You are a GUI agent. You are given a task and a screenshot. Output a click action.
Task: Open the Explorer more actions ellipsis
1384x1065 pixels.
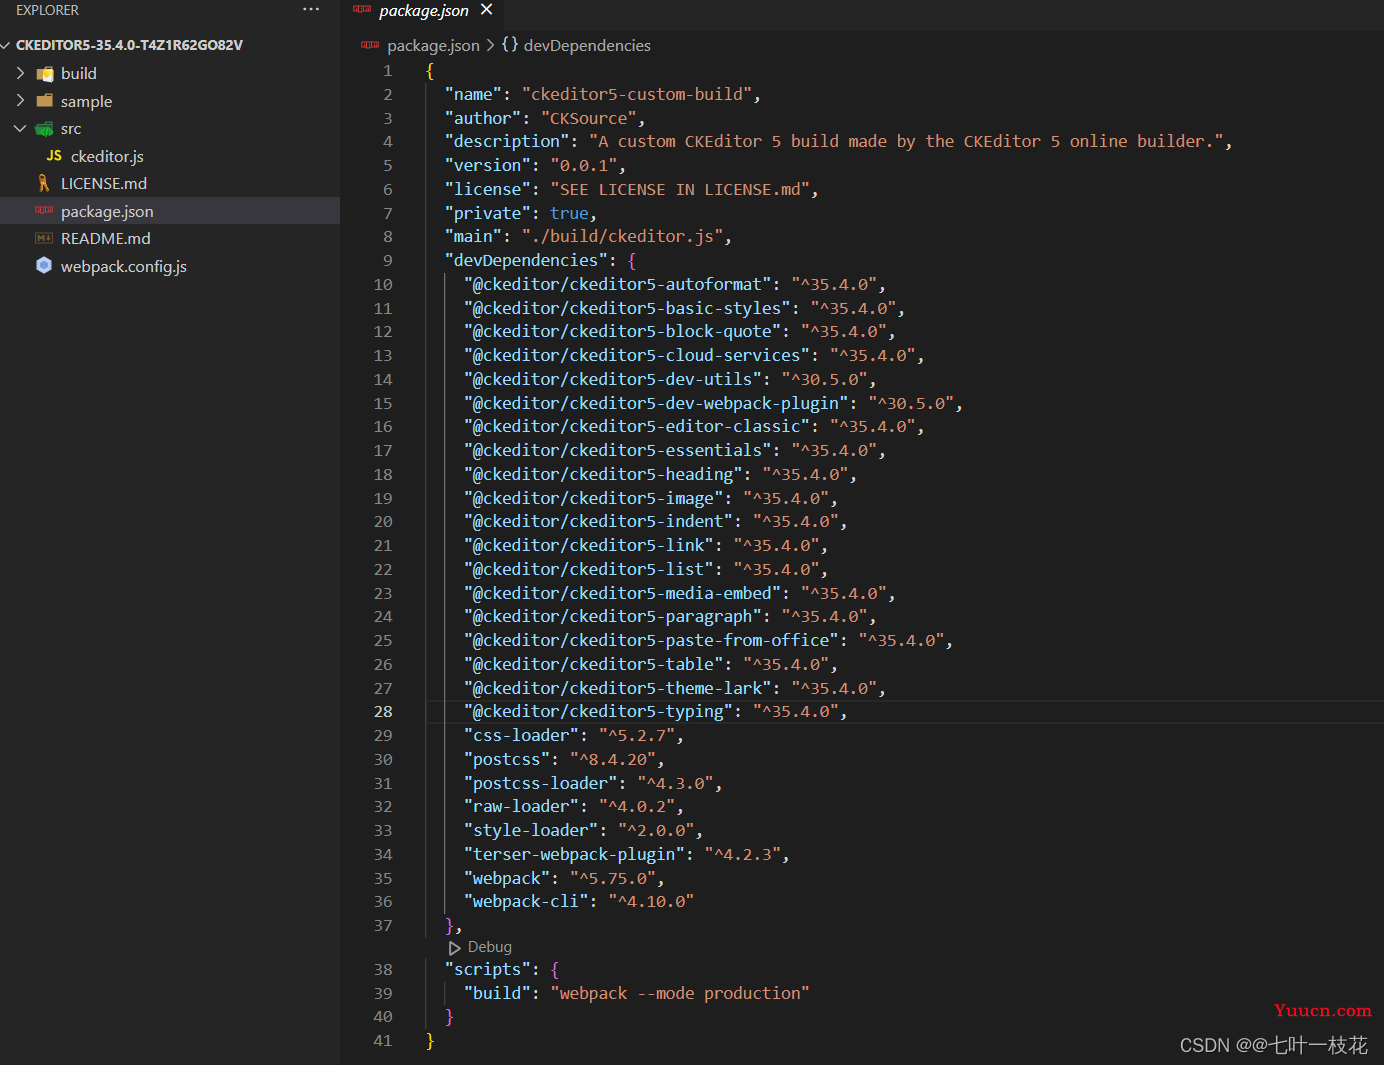pyautogui.click(x=311, y=10)
